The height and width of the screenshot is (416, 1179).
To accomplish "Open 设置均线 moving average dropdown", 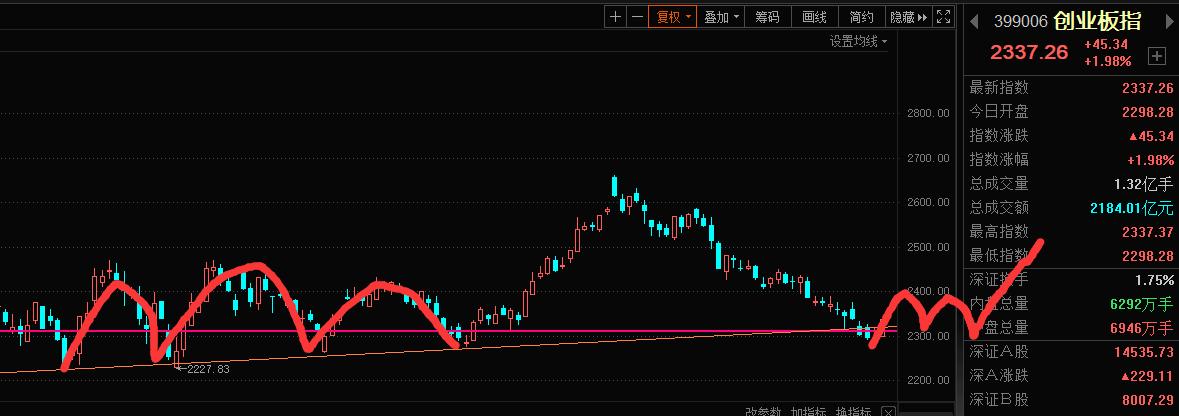I will click(x=858, y=41).
